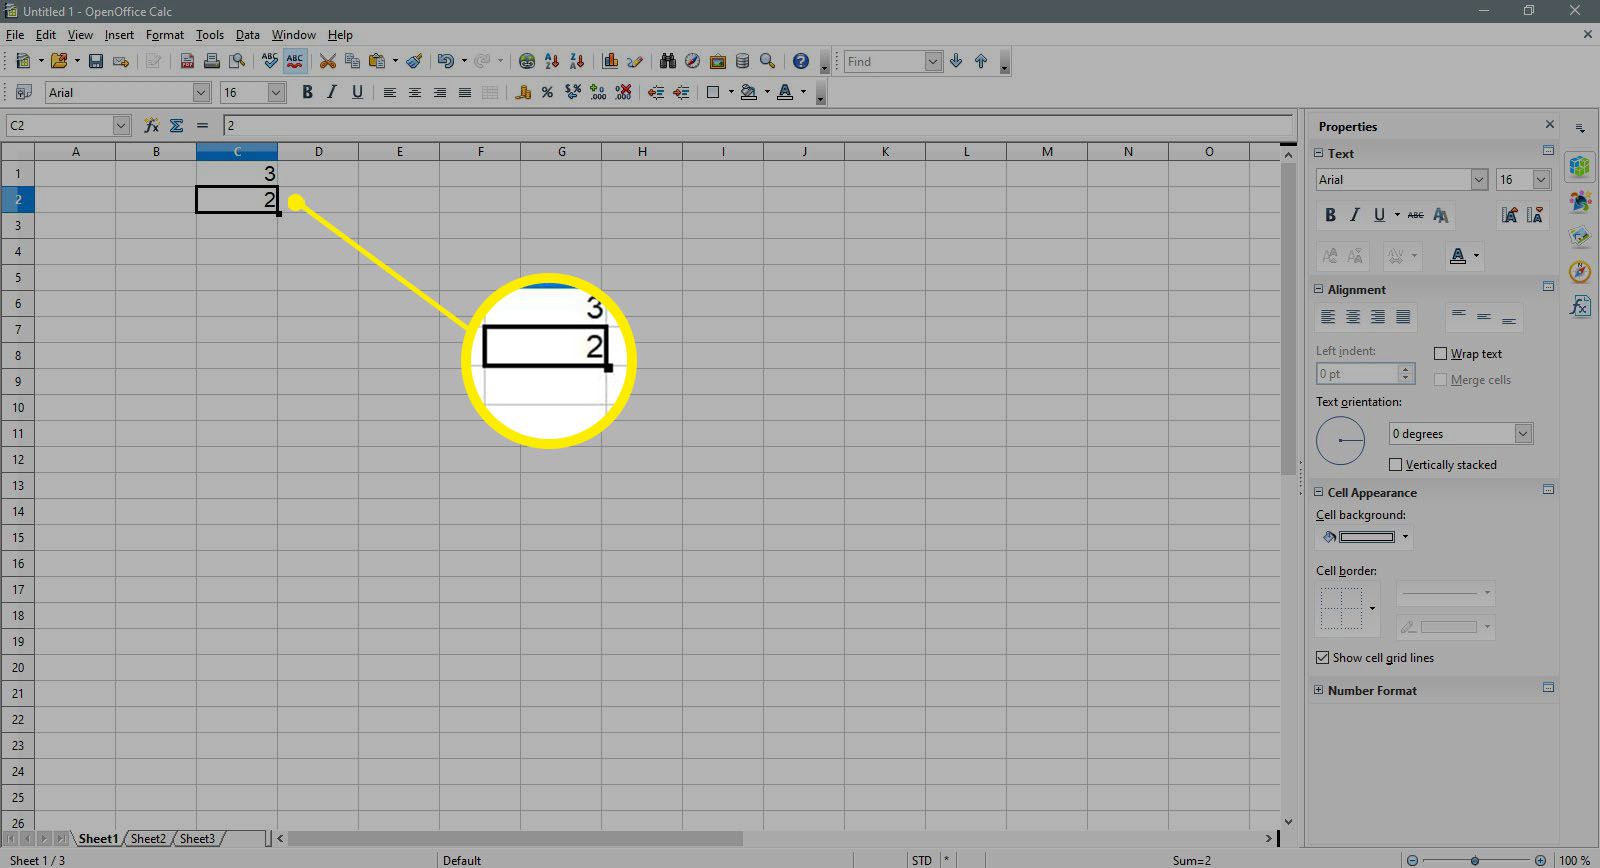This screenshot has width=1600, height=868.
Task: Click the Percent number format icon
Action: point(547,92)
